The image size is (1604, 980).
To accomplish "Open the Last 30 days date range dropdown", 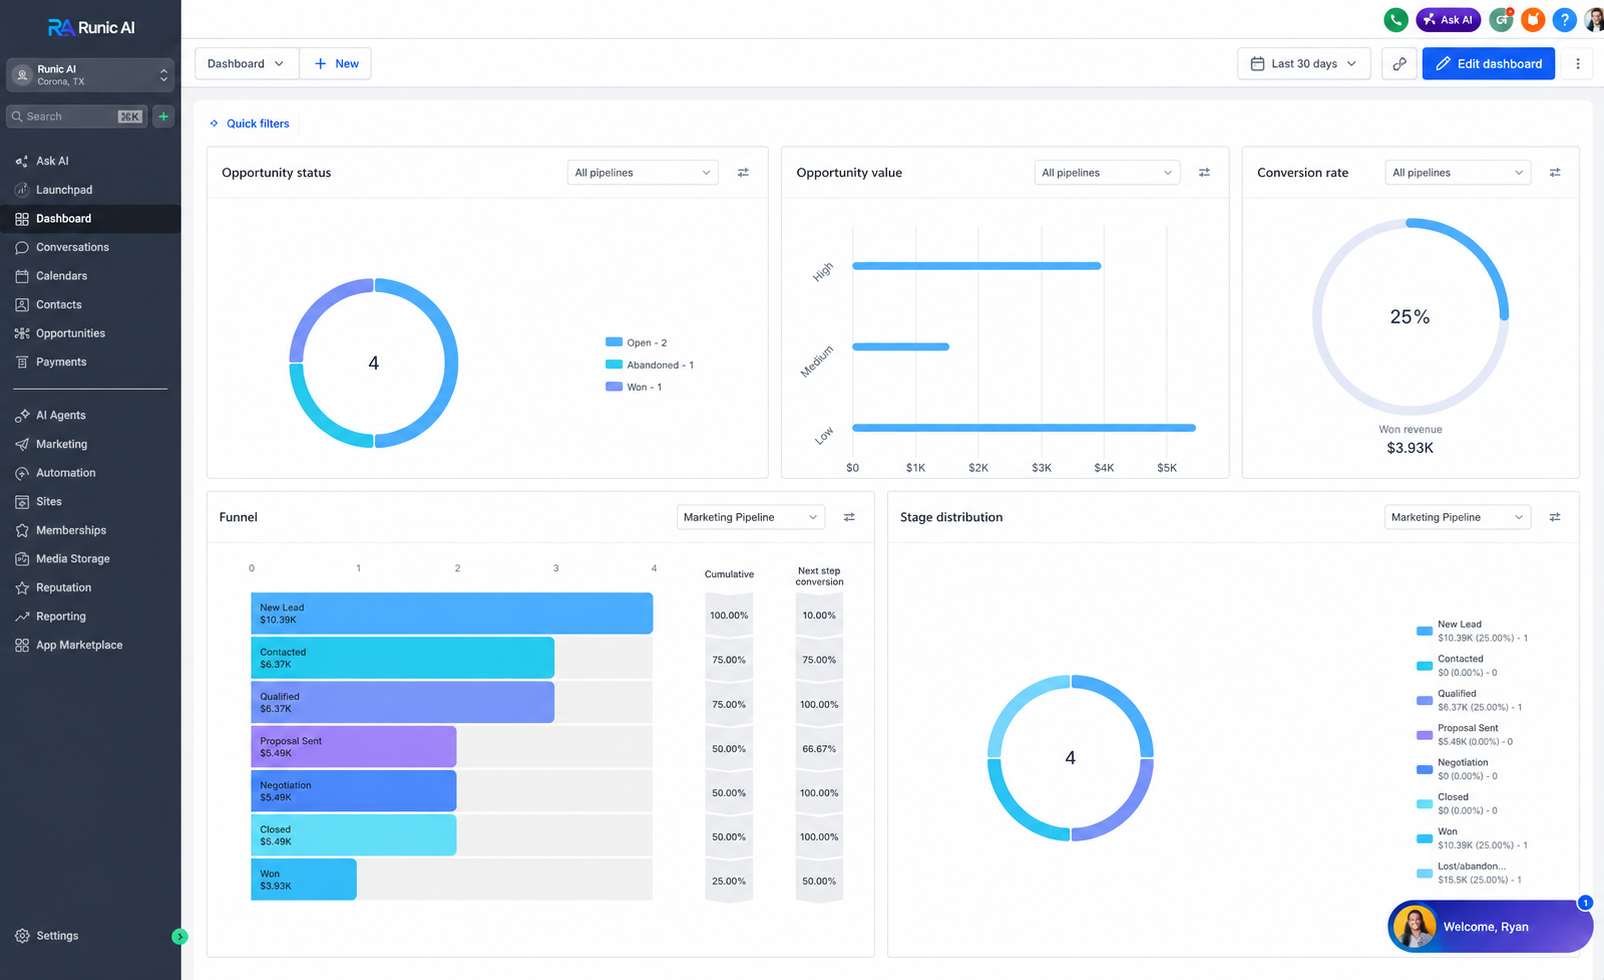I will [x=1303, y=63].
